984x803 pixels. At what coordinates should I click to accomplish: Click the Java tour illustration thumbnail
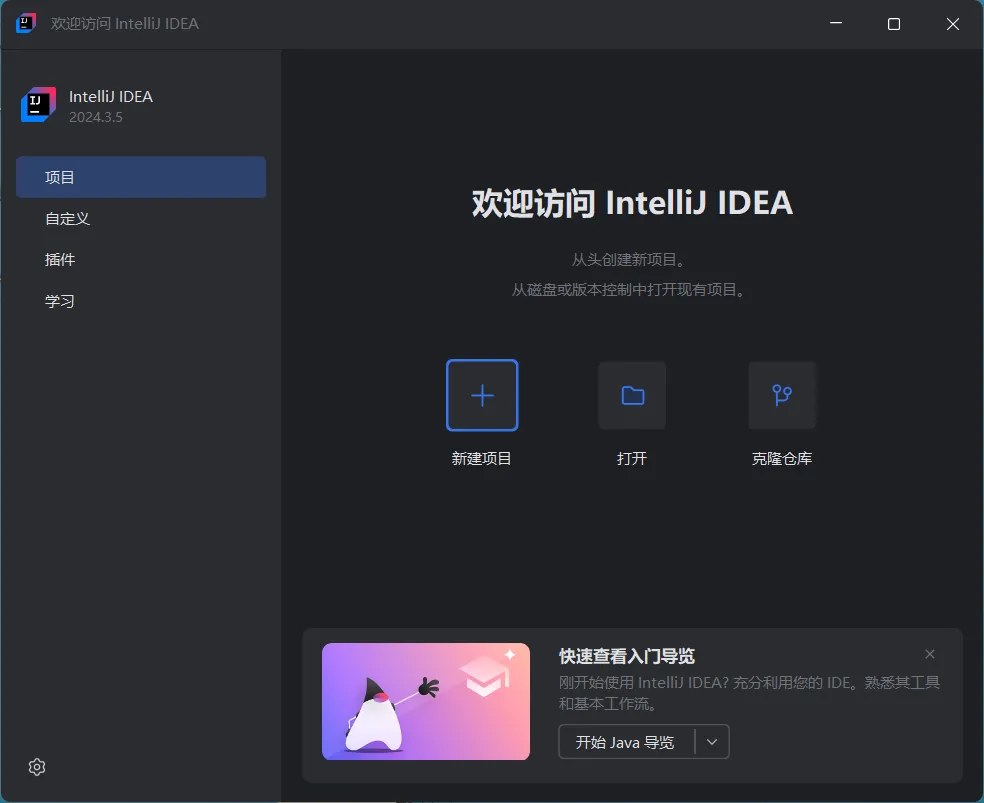pyautogui.click(x=425, y=701)
